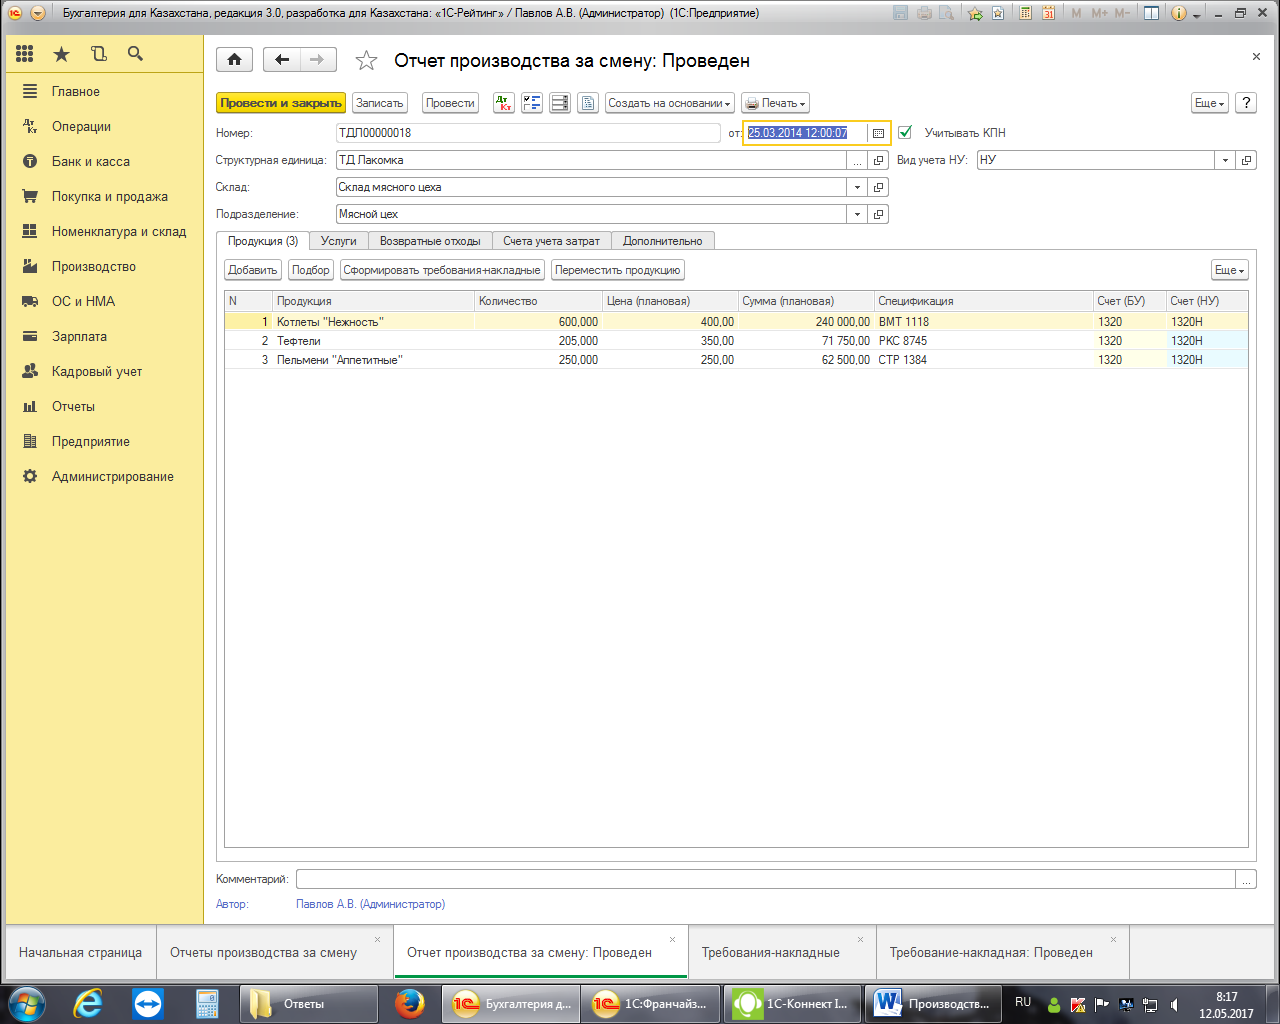Open the information icon in title bar

pos(1178,13)
